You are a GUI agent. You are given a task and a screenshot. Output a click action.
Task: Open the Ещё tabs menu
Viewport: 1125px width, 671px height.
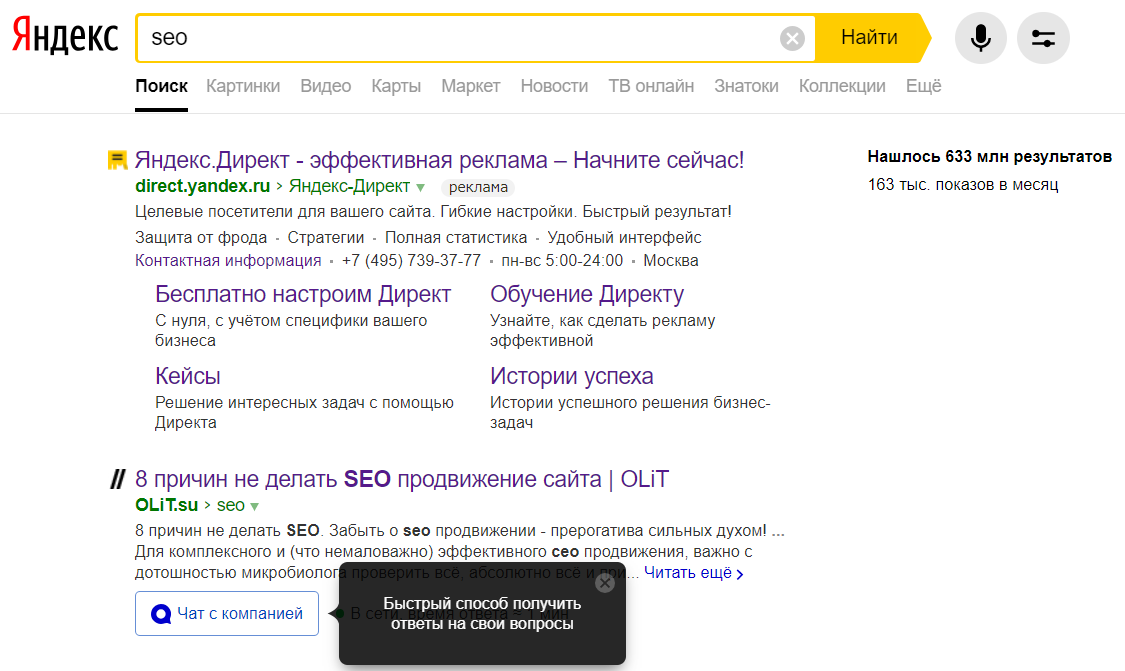point(923,86)
